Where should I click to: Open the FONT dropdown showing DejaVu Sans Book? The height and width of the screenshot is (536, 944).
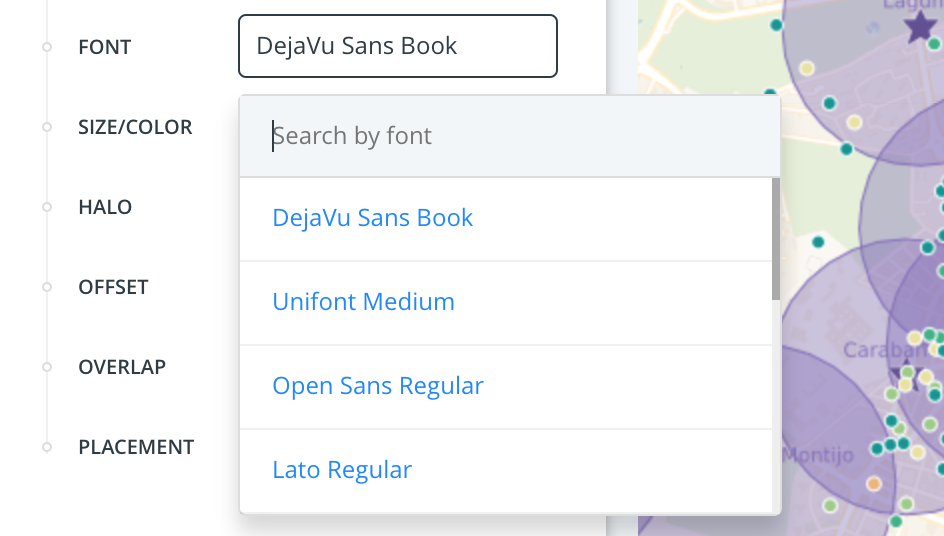(x=398, y=46)
